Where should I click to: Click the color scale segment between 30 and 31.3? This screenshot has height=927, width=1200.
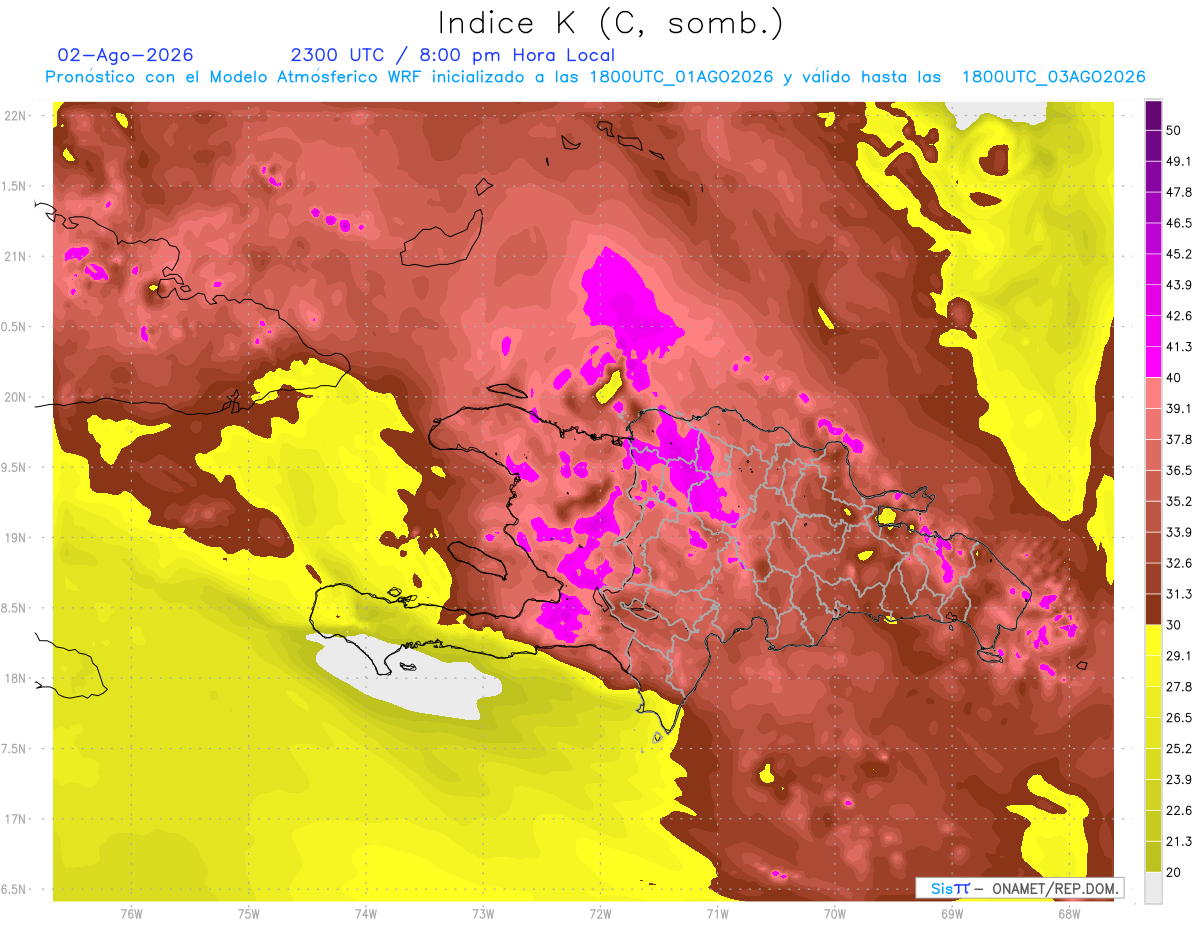(x=1154, y=609)
